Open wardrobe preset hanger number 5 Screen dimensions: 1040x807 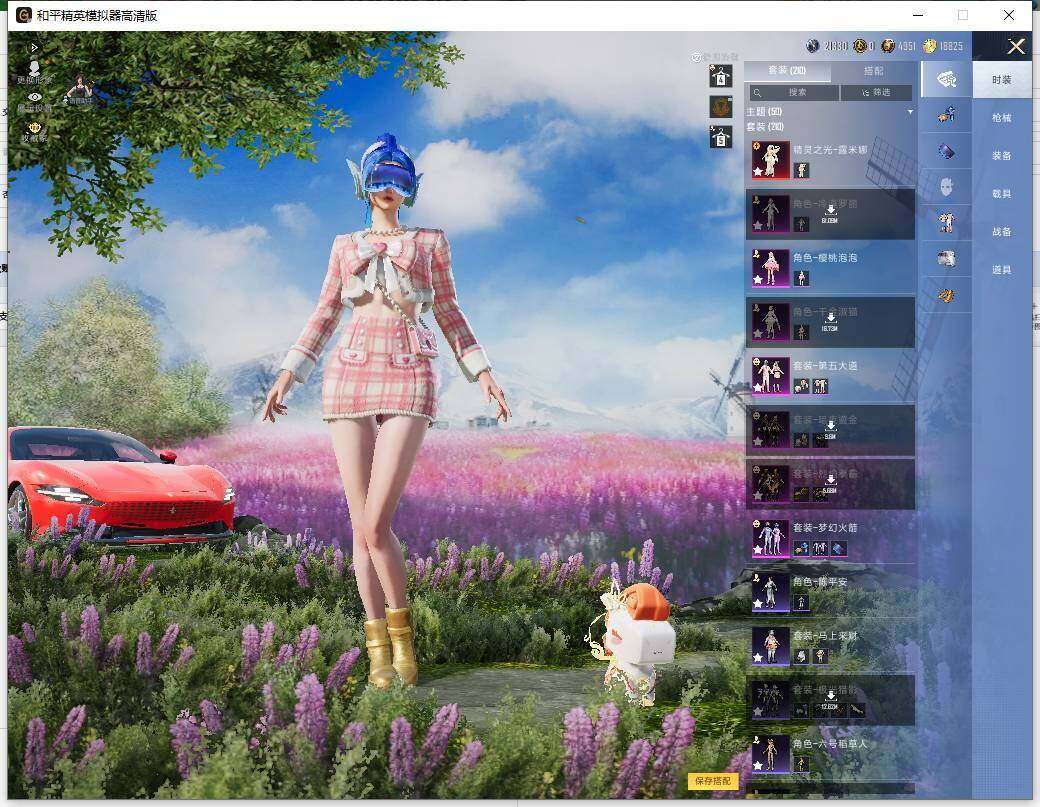point(721,137)
